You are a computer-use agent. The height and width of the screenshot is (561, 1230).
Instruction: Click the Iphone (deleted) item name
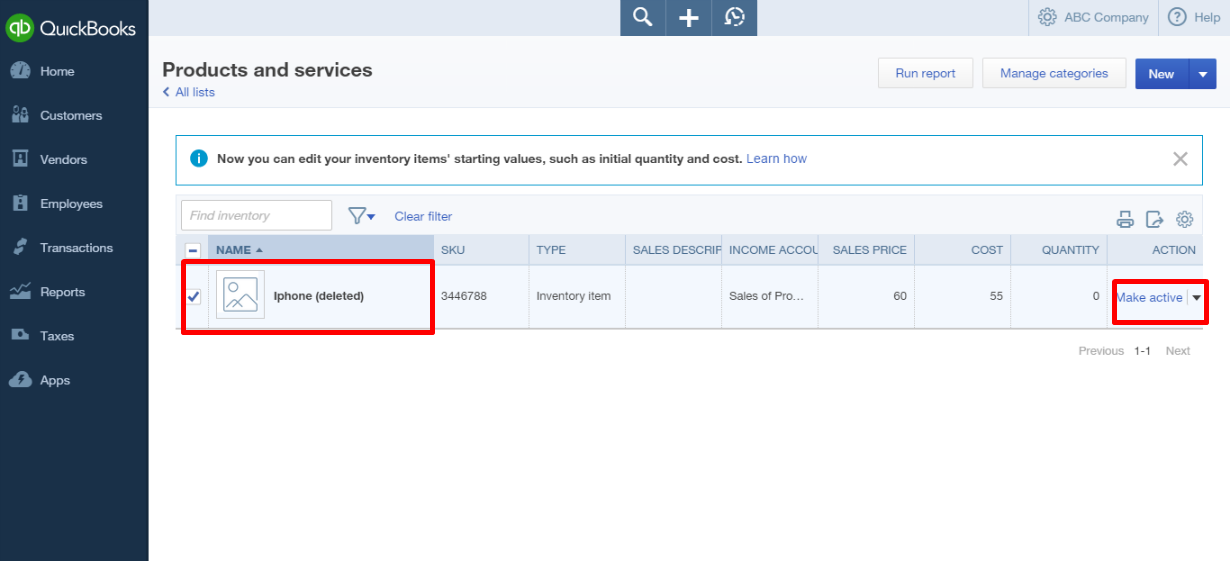pyautogui.click(x=319, y=296)
